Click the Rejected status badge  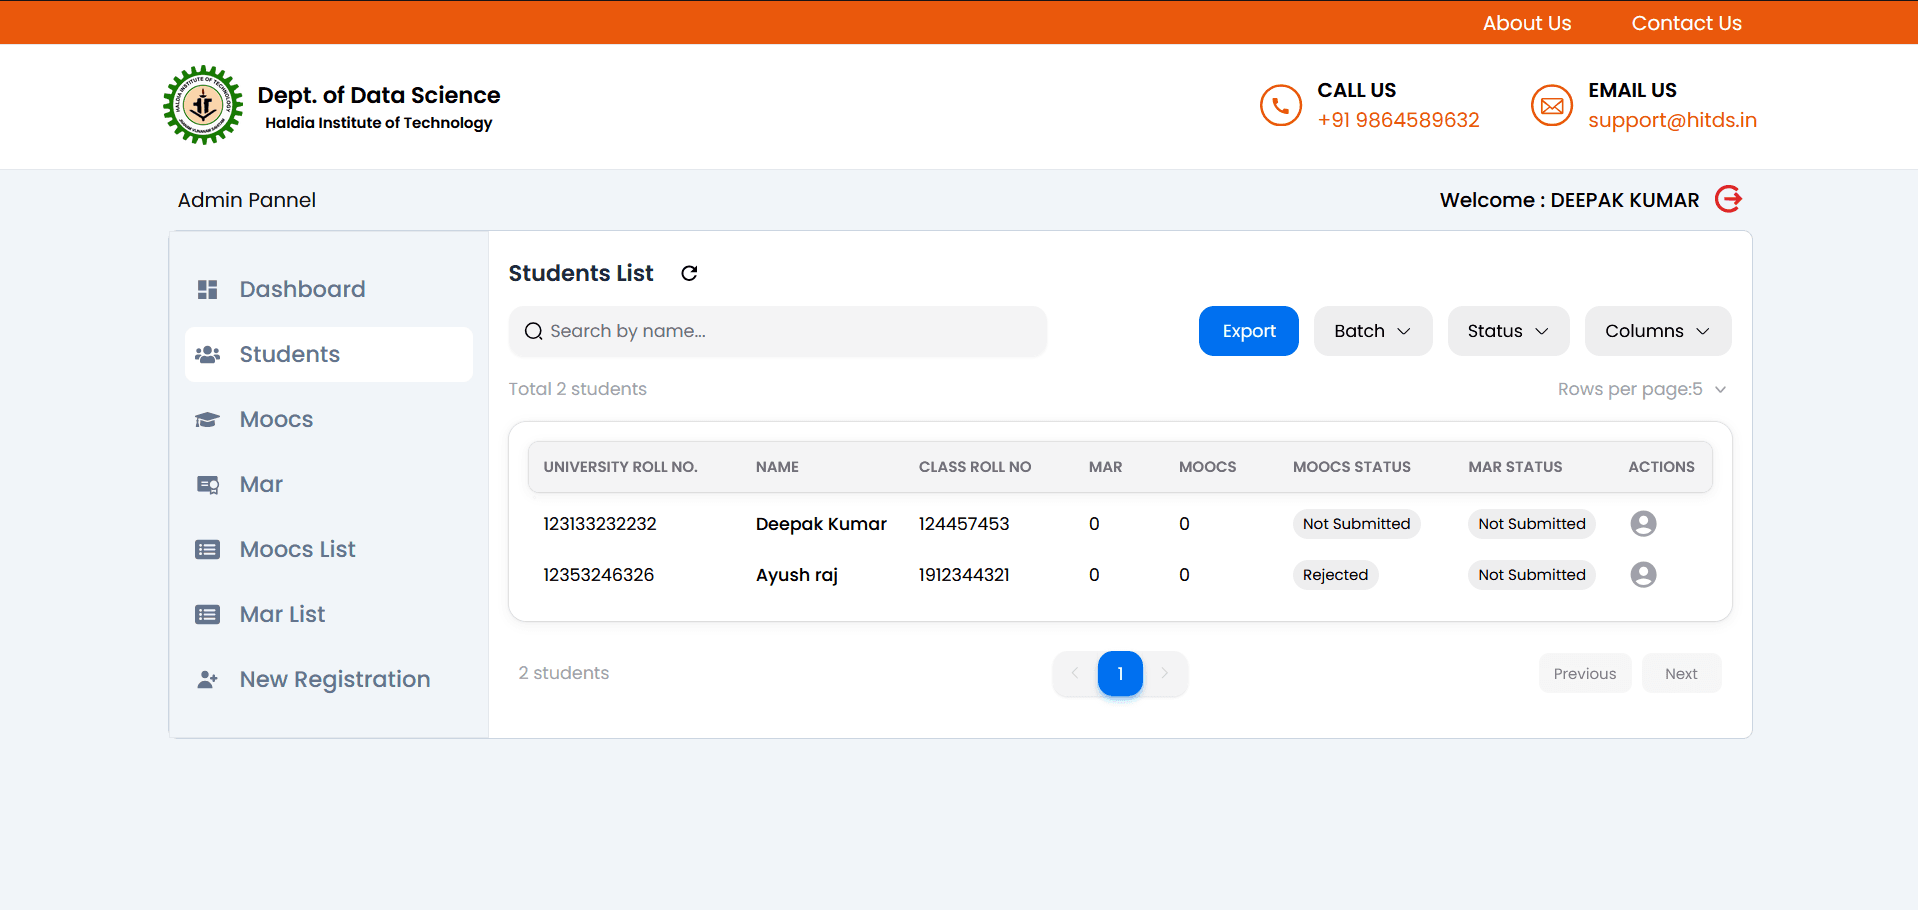point(1335,575)
